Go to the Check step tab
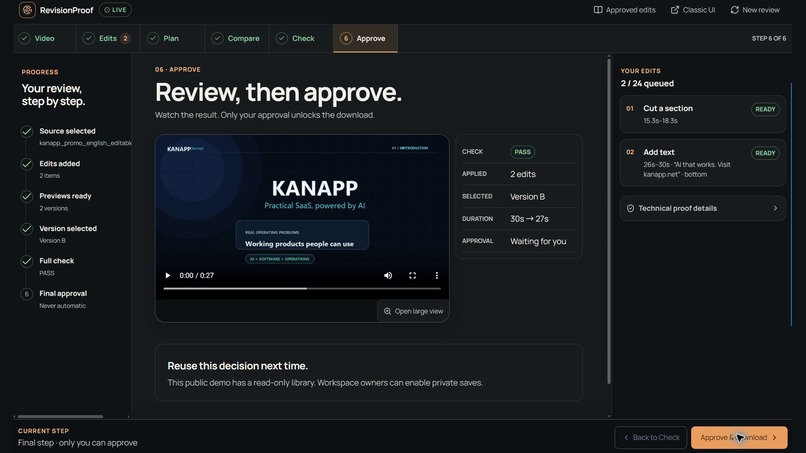806x453 pixels. click(301, 39)
